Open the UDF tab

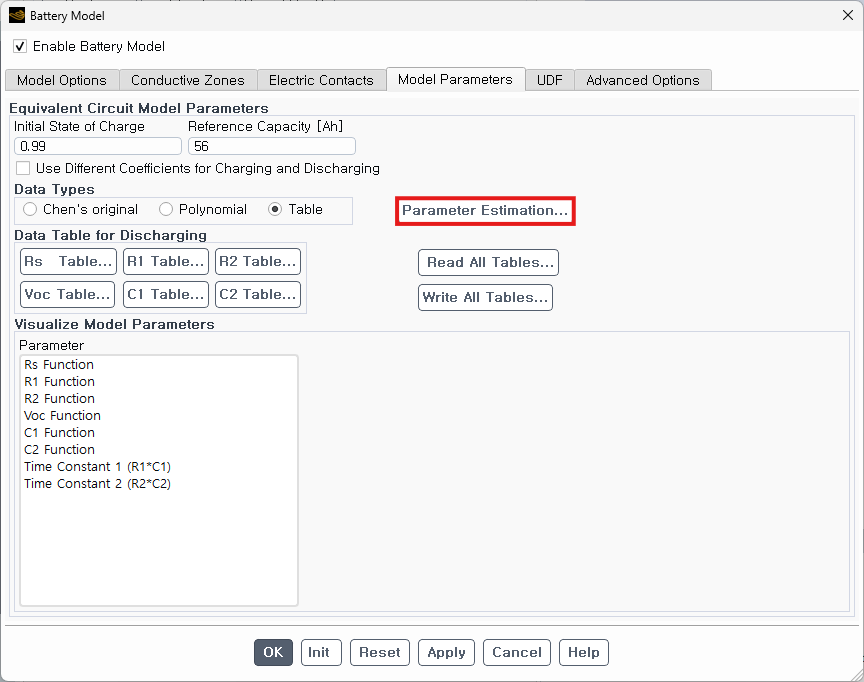point(549,80)
